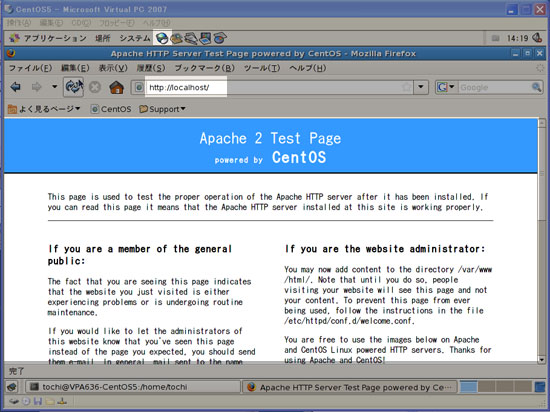The height and width of the screenshot is (412, 550).
Task: Go to the home page icon
Action: point(116,87)
